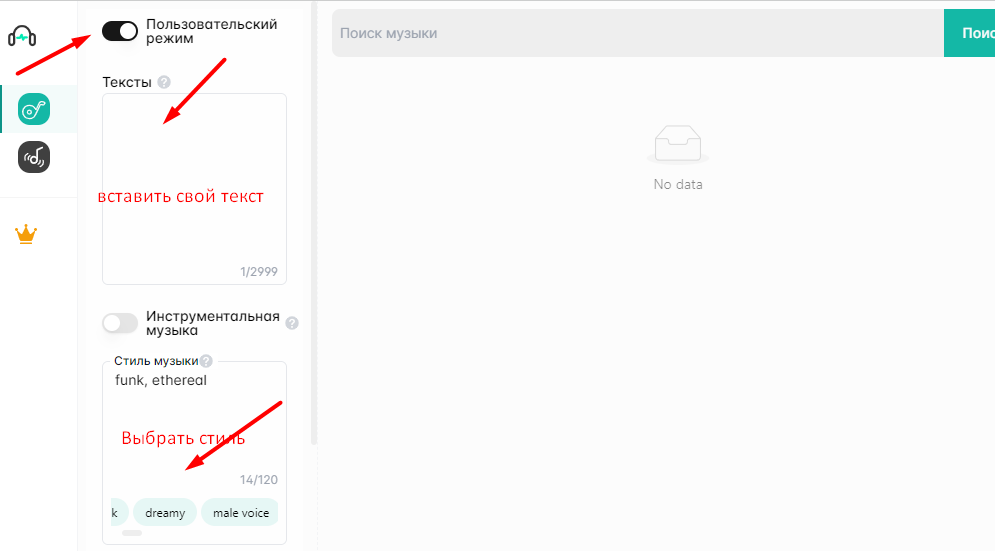Click the style tags horizontal scrollbar
995x551 pixels.
(x=132, y=533)
